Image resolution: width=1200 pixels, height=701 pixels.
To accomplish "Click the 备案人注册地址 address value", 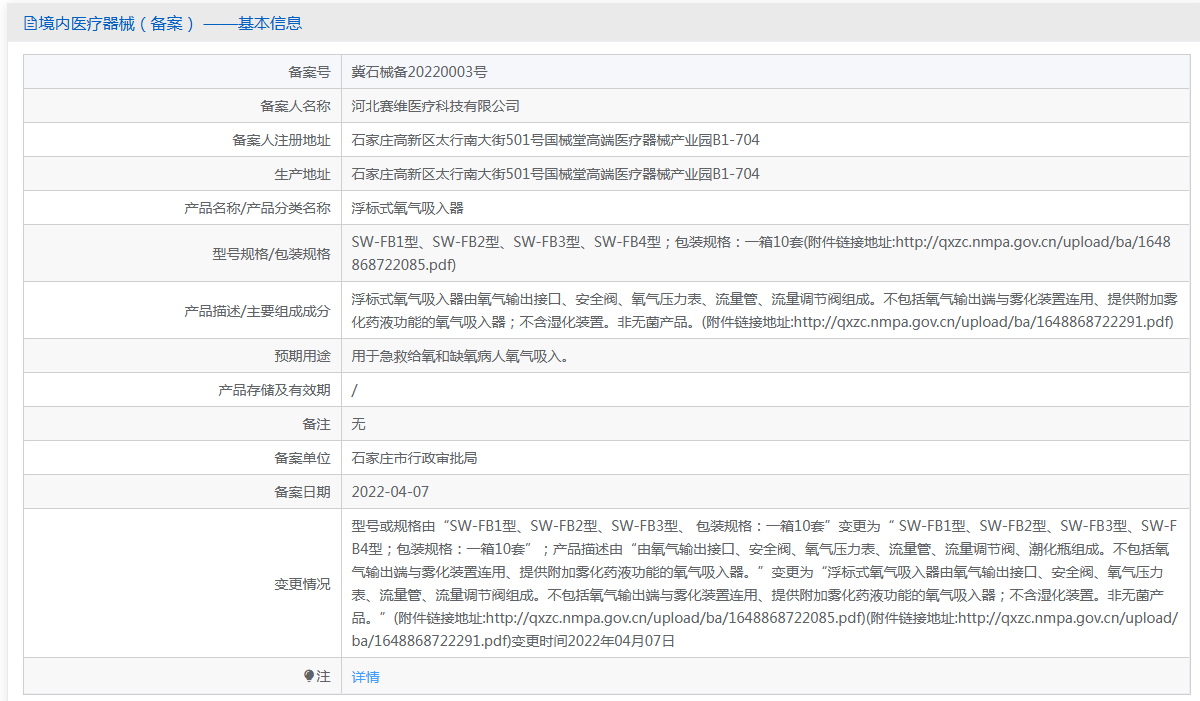I will (x=556, y=140).
